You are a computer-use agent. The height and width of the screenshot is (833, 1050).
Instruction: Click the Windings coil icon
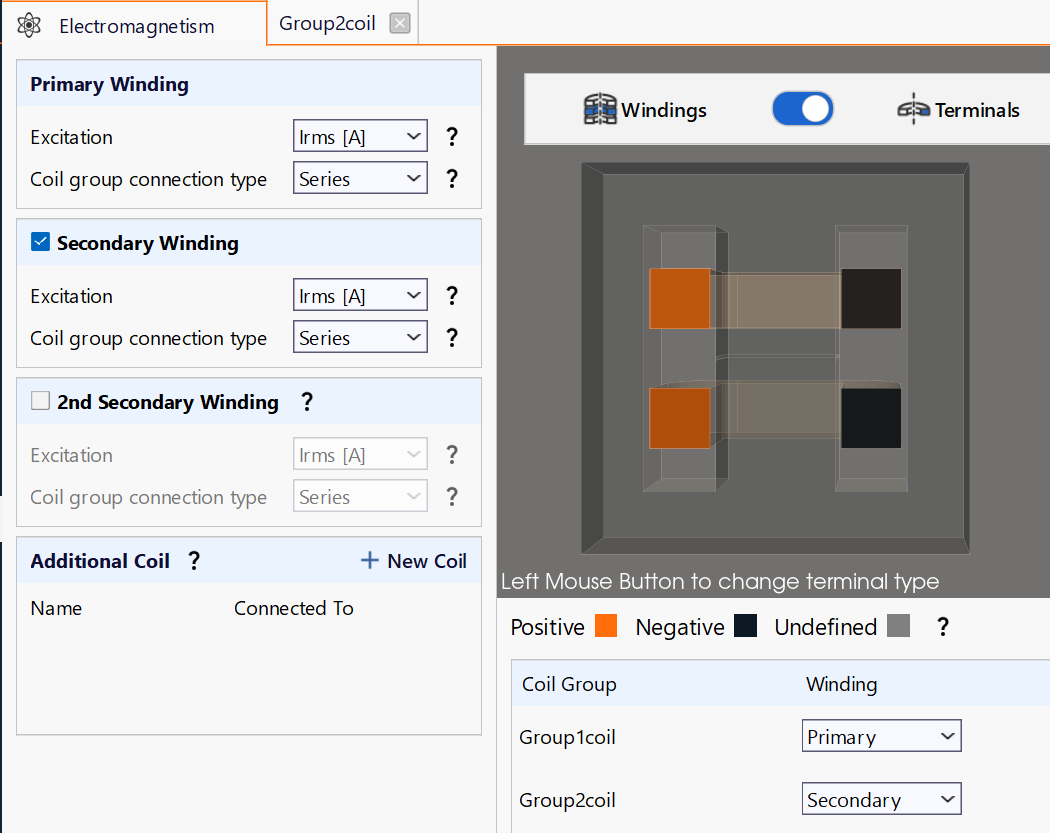[x=599, y=109]
